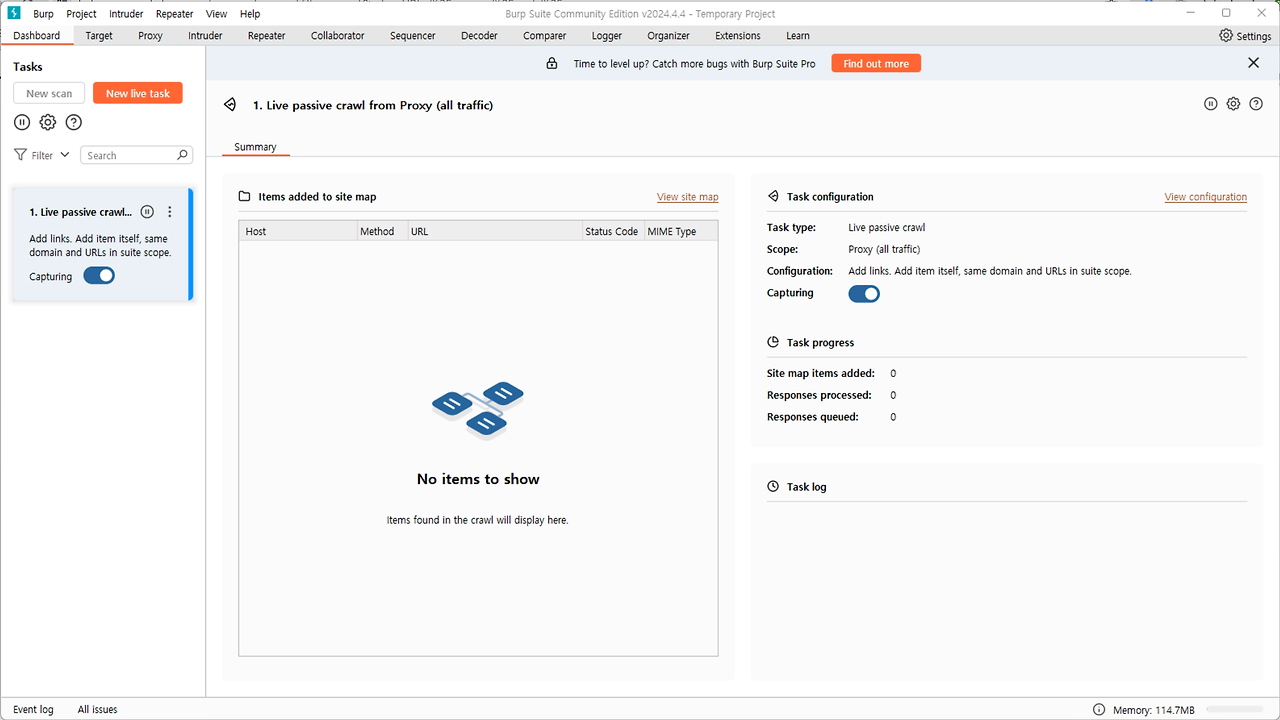Click search magnifier icon in Tasks

tap(182, 155)
